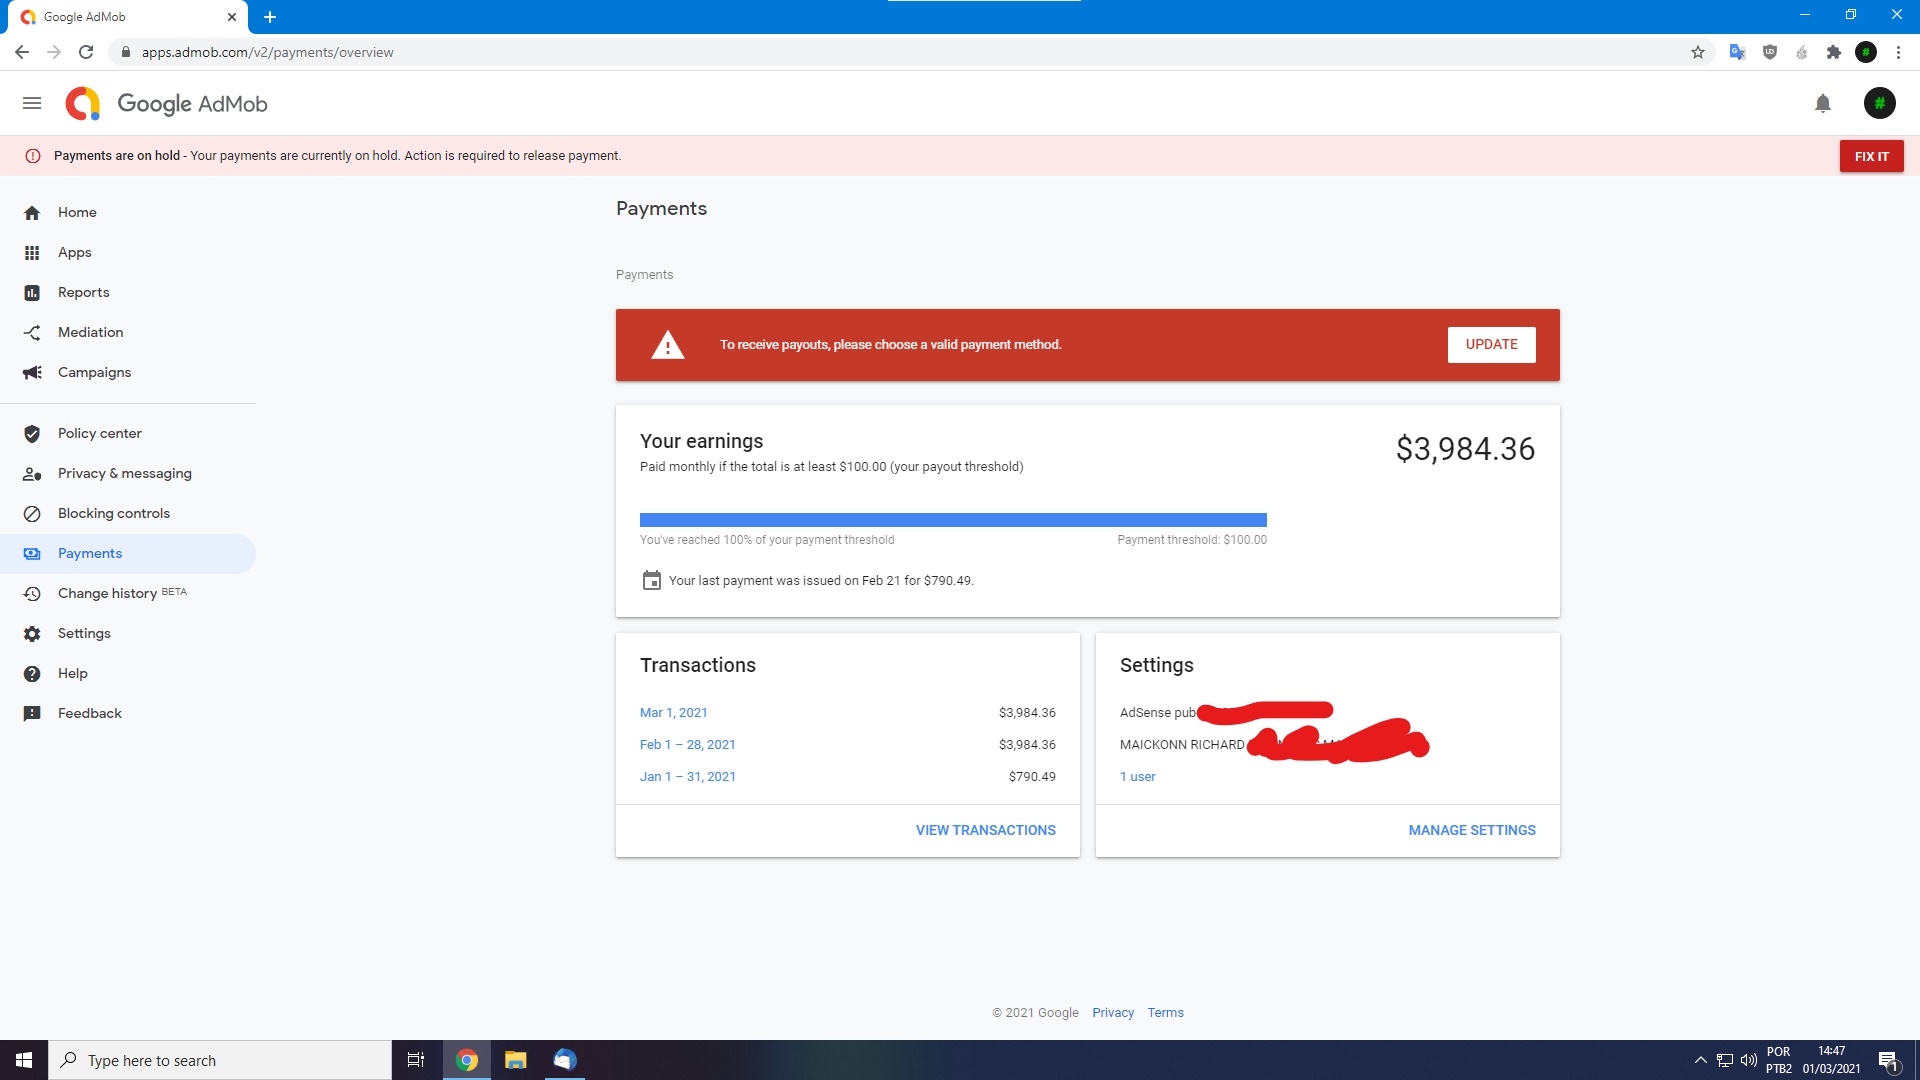Expand the Privacy & Messaging menu item
1920x1080 pixels.
point(124,472)
